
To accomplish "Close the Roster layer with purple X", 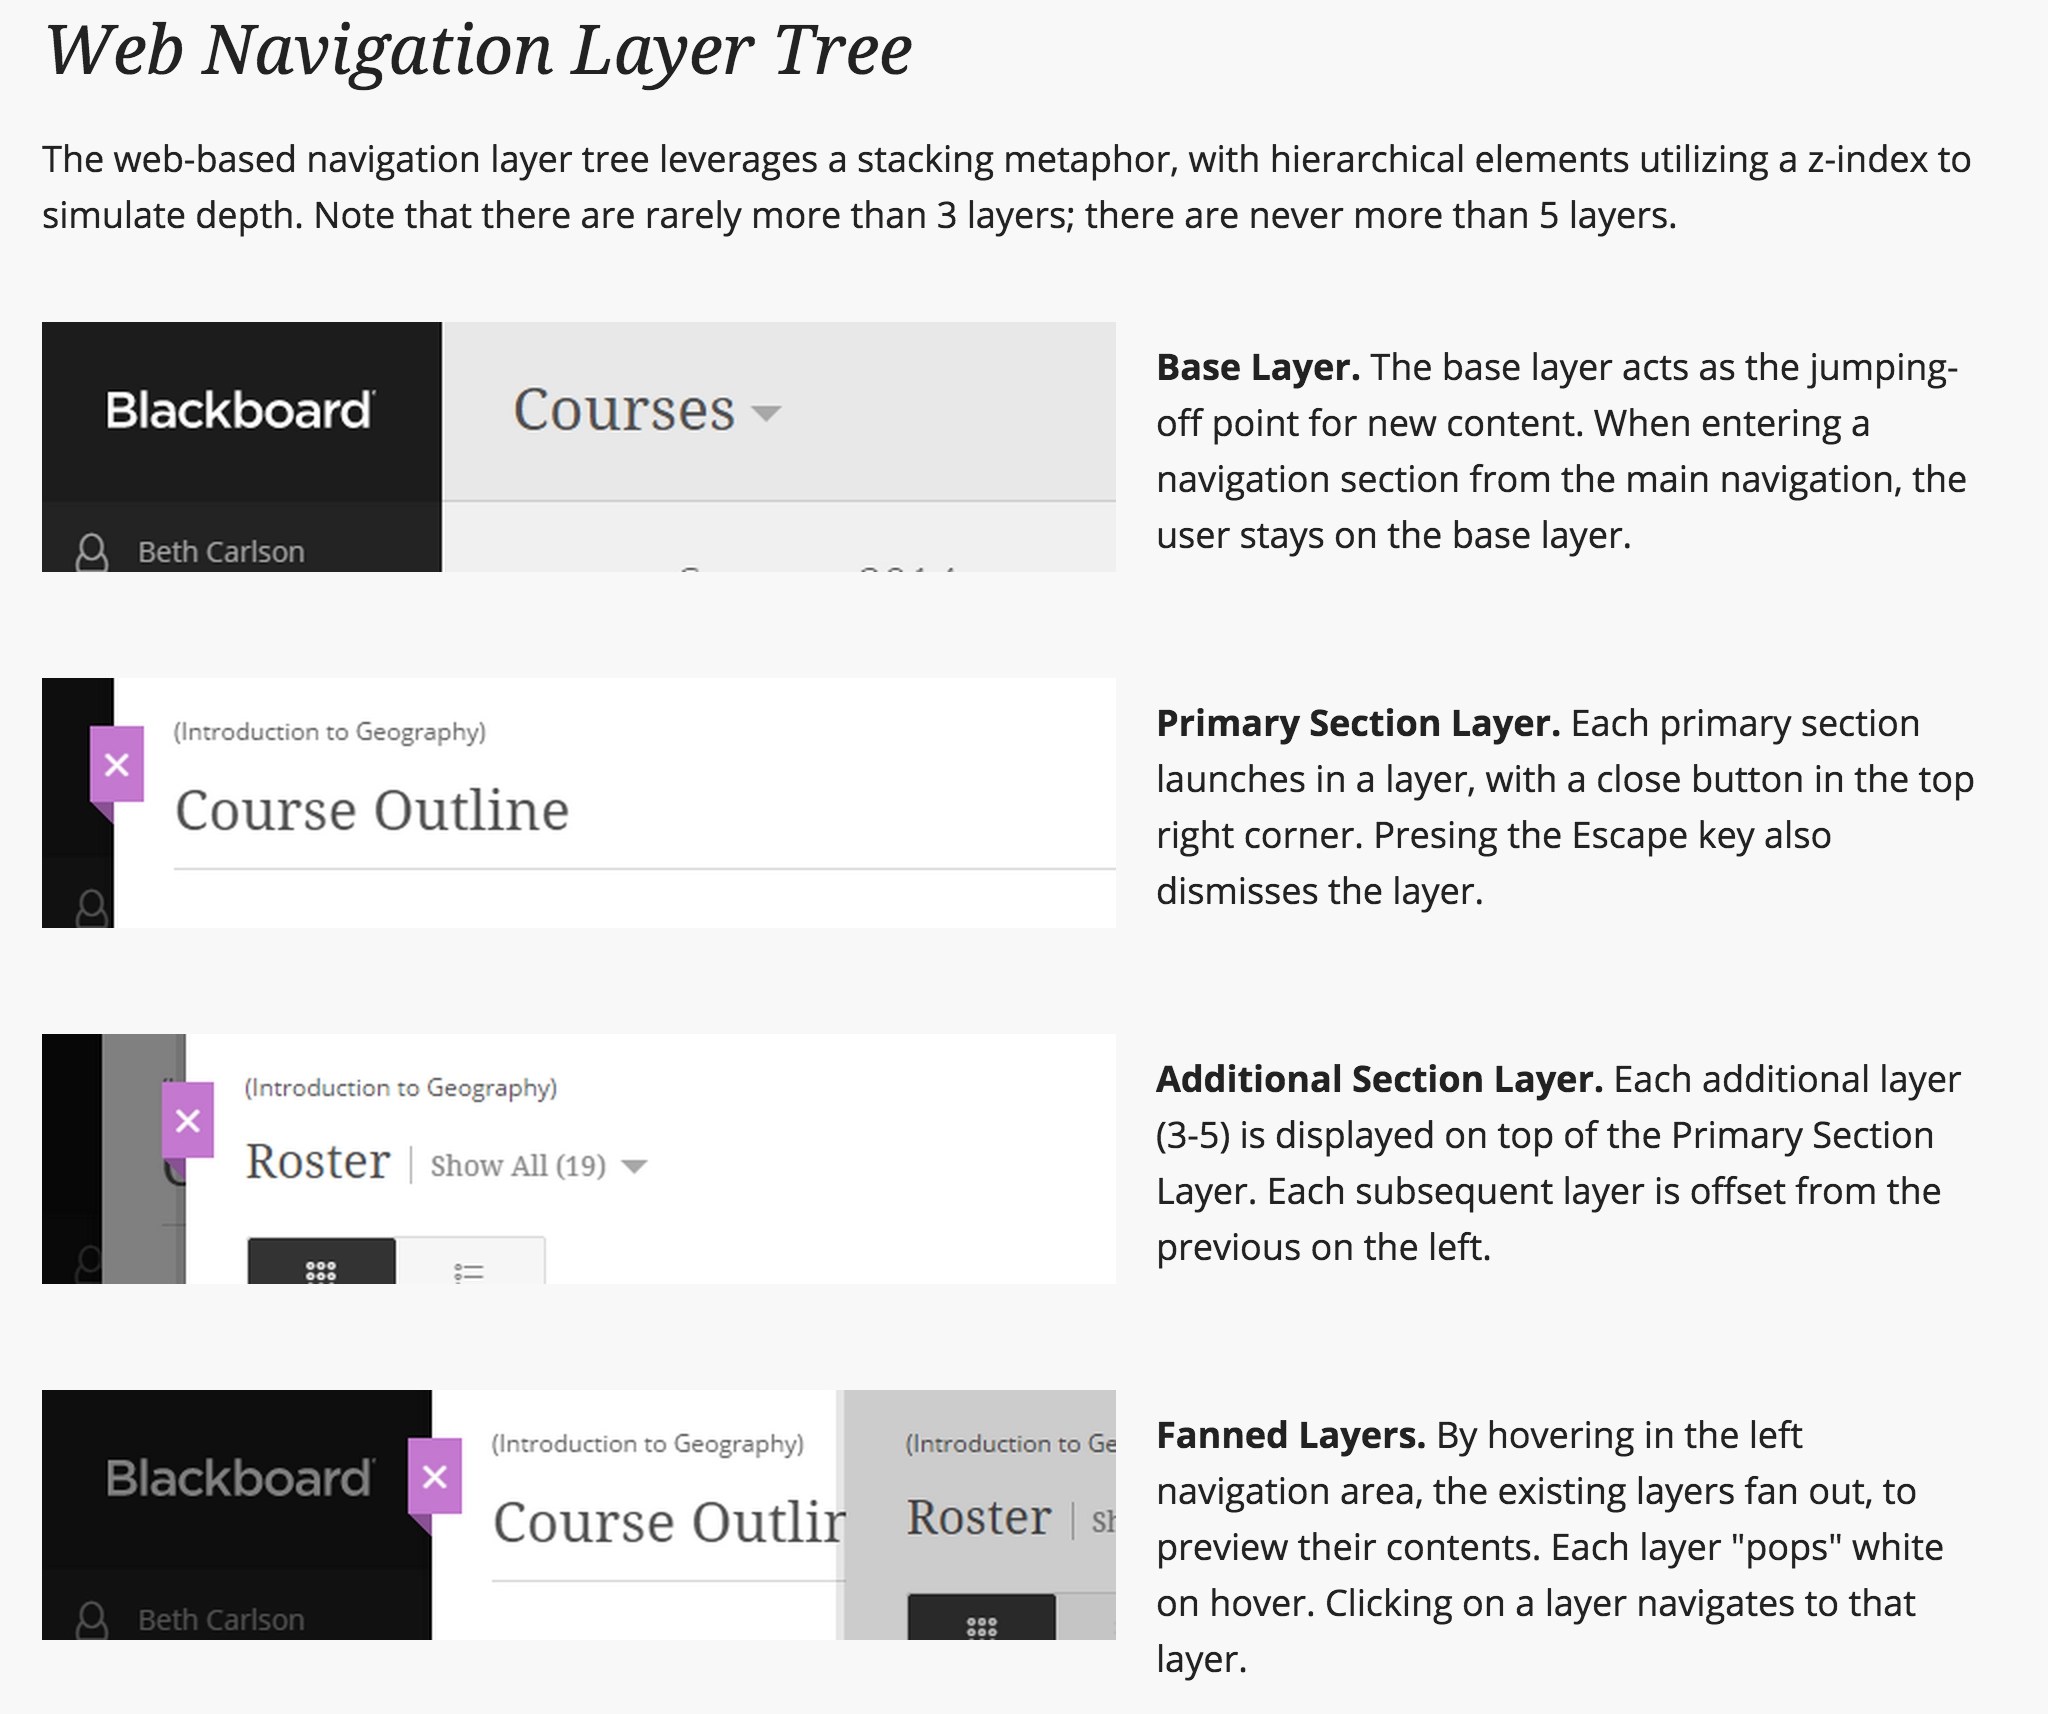I will tap(188, 1120).
